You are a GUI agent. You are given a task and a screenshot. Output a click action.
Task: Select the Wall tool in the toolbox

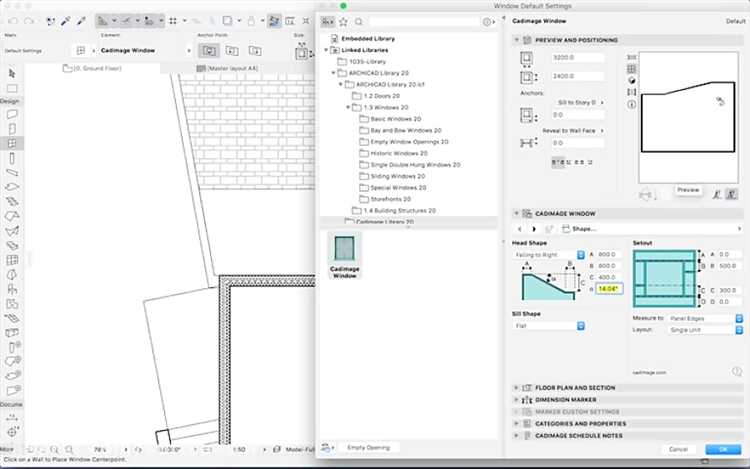(x=12, y=114)
